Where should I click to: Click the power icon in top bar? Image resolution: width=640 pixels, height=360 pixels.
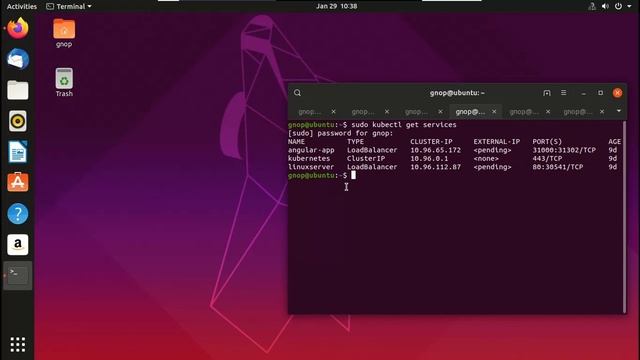tap(618, 6)
